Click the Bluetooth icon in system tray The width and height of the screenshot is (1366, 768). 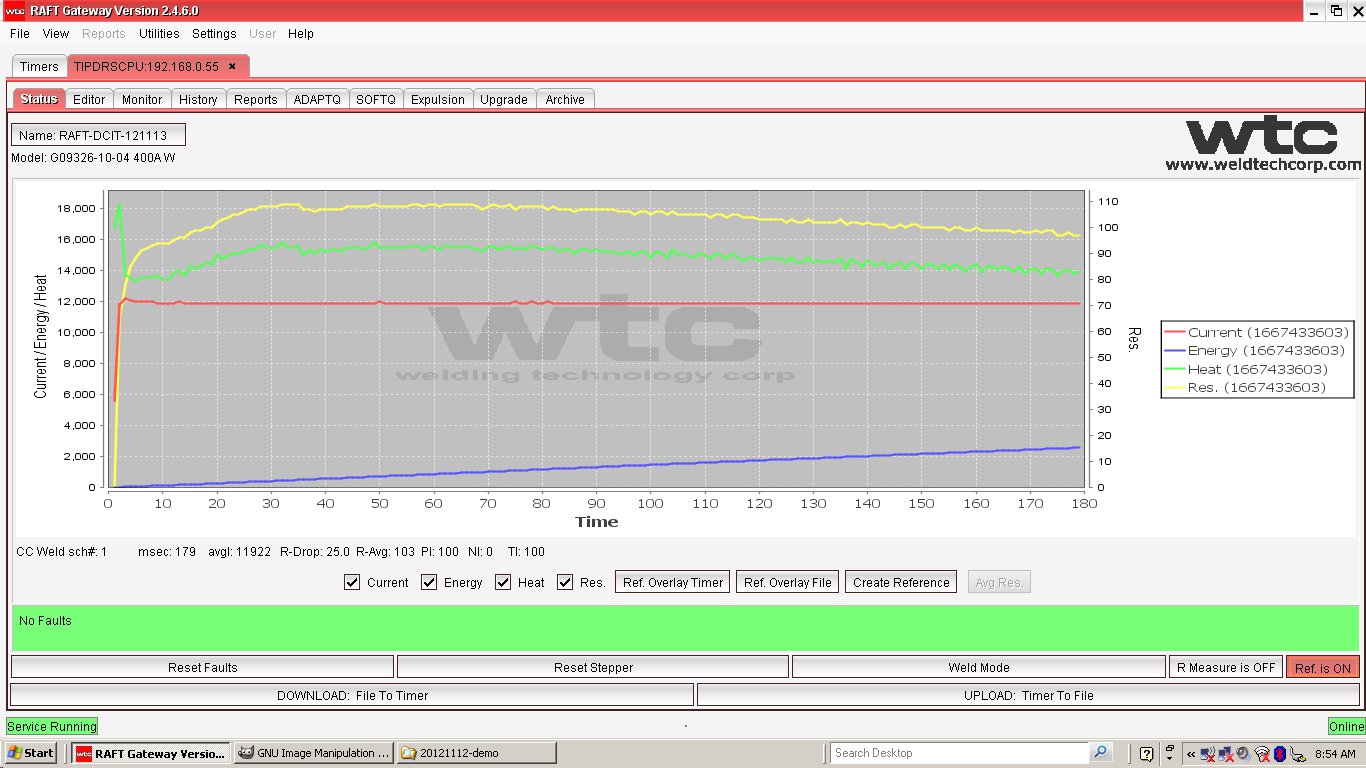1280,754
